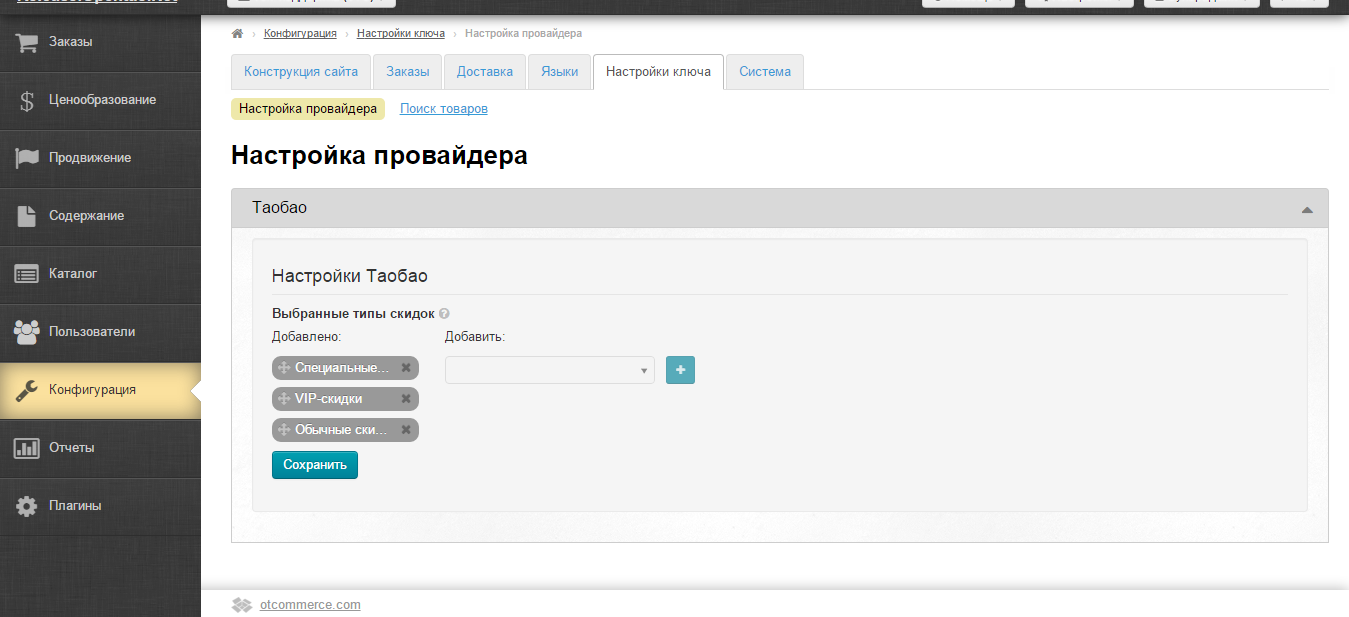Switch to the Доставка tab

click(x=485, y=72)
